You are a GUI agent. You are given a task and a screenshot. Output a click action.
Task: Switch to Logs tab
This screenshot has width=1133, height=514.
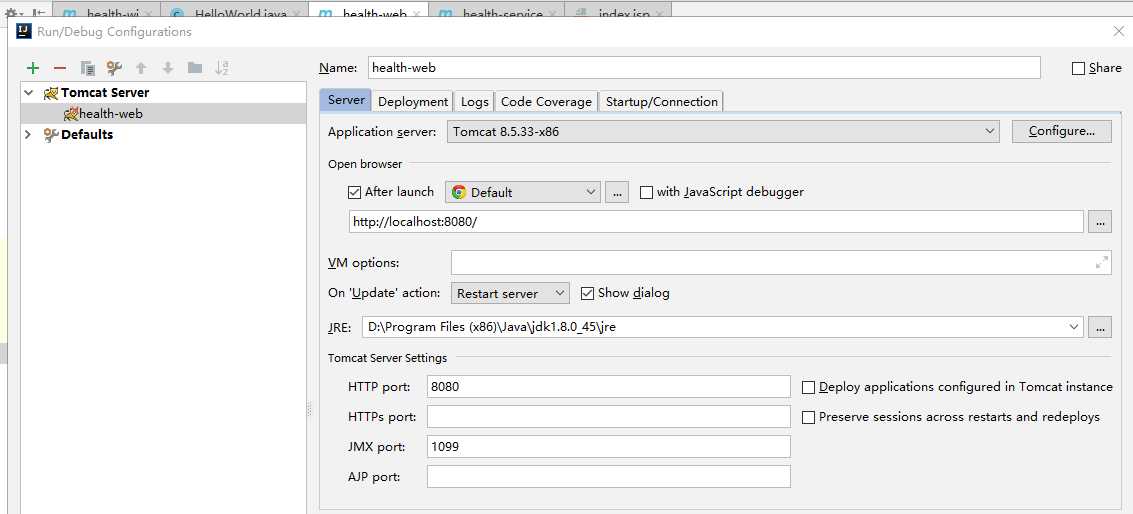475,102
